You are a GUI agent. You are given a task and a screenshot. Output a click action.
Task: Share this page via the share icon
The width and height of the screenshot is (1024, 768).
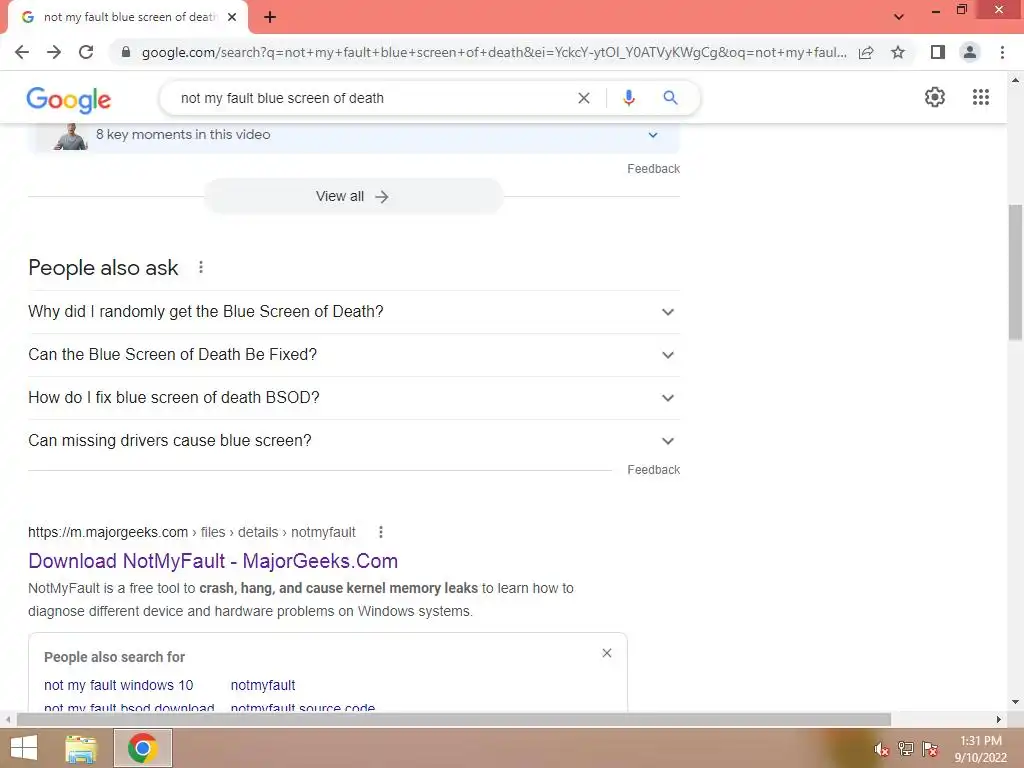point(866,52)
